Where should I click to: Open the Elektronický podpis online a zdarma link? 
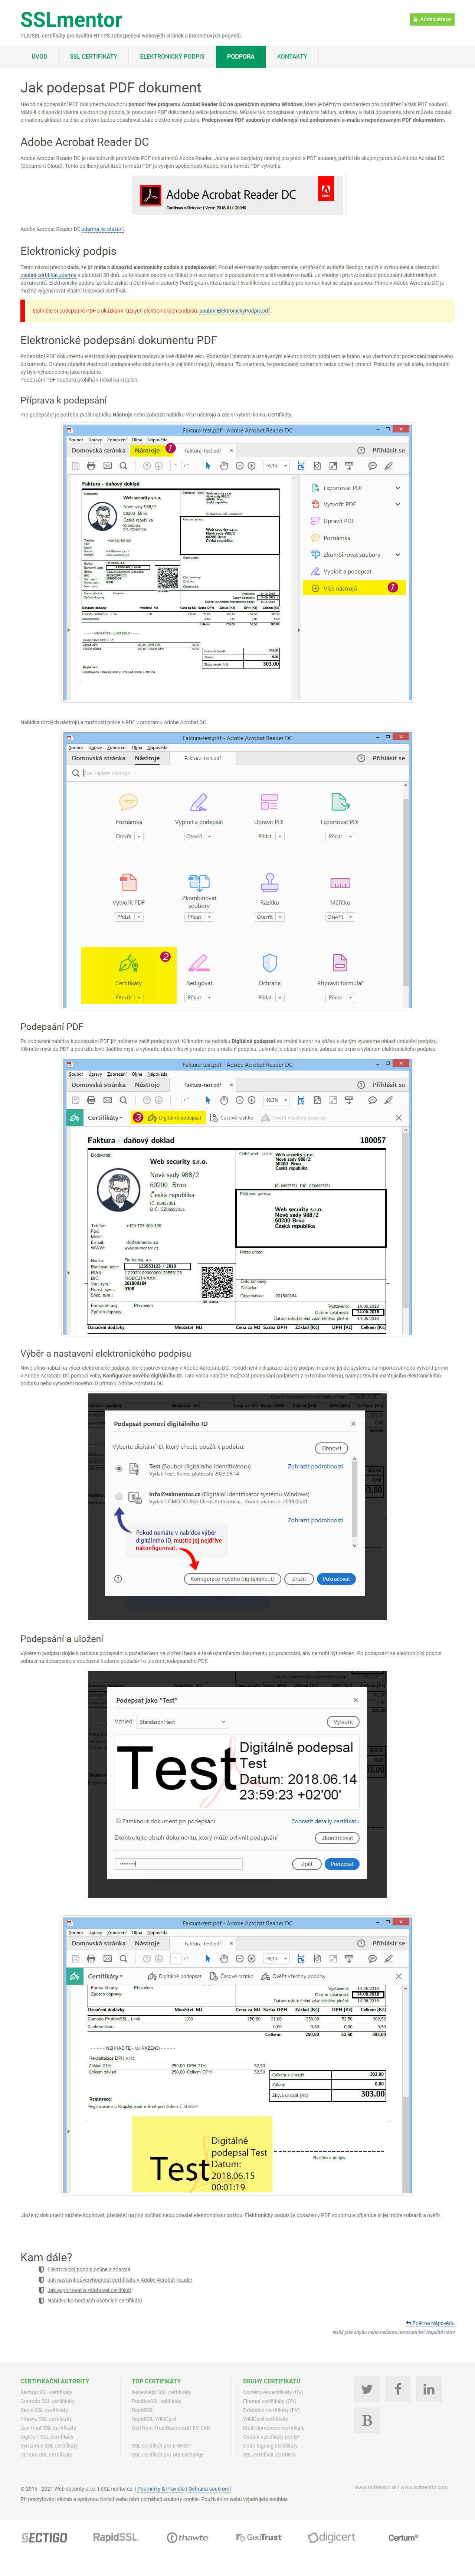pyautogui.click(x=89, y=2270)
